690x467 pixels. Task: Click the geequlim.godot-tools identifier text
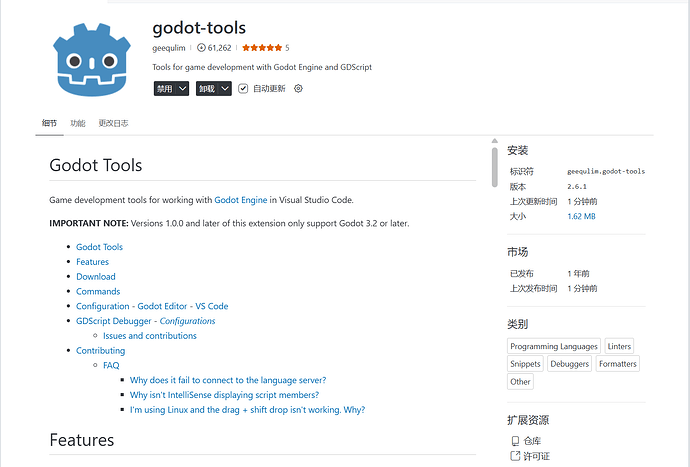(x=606, y=171)
